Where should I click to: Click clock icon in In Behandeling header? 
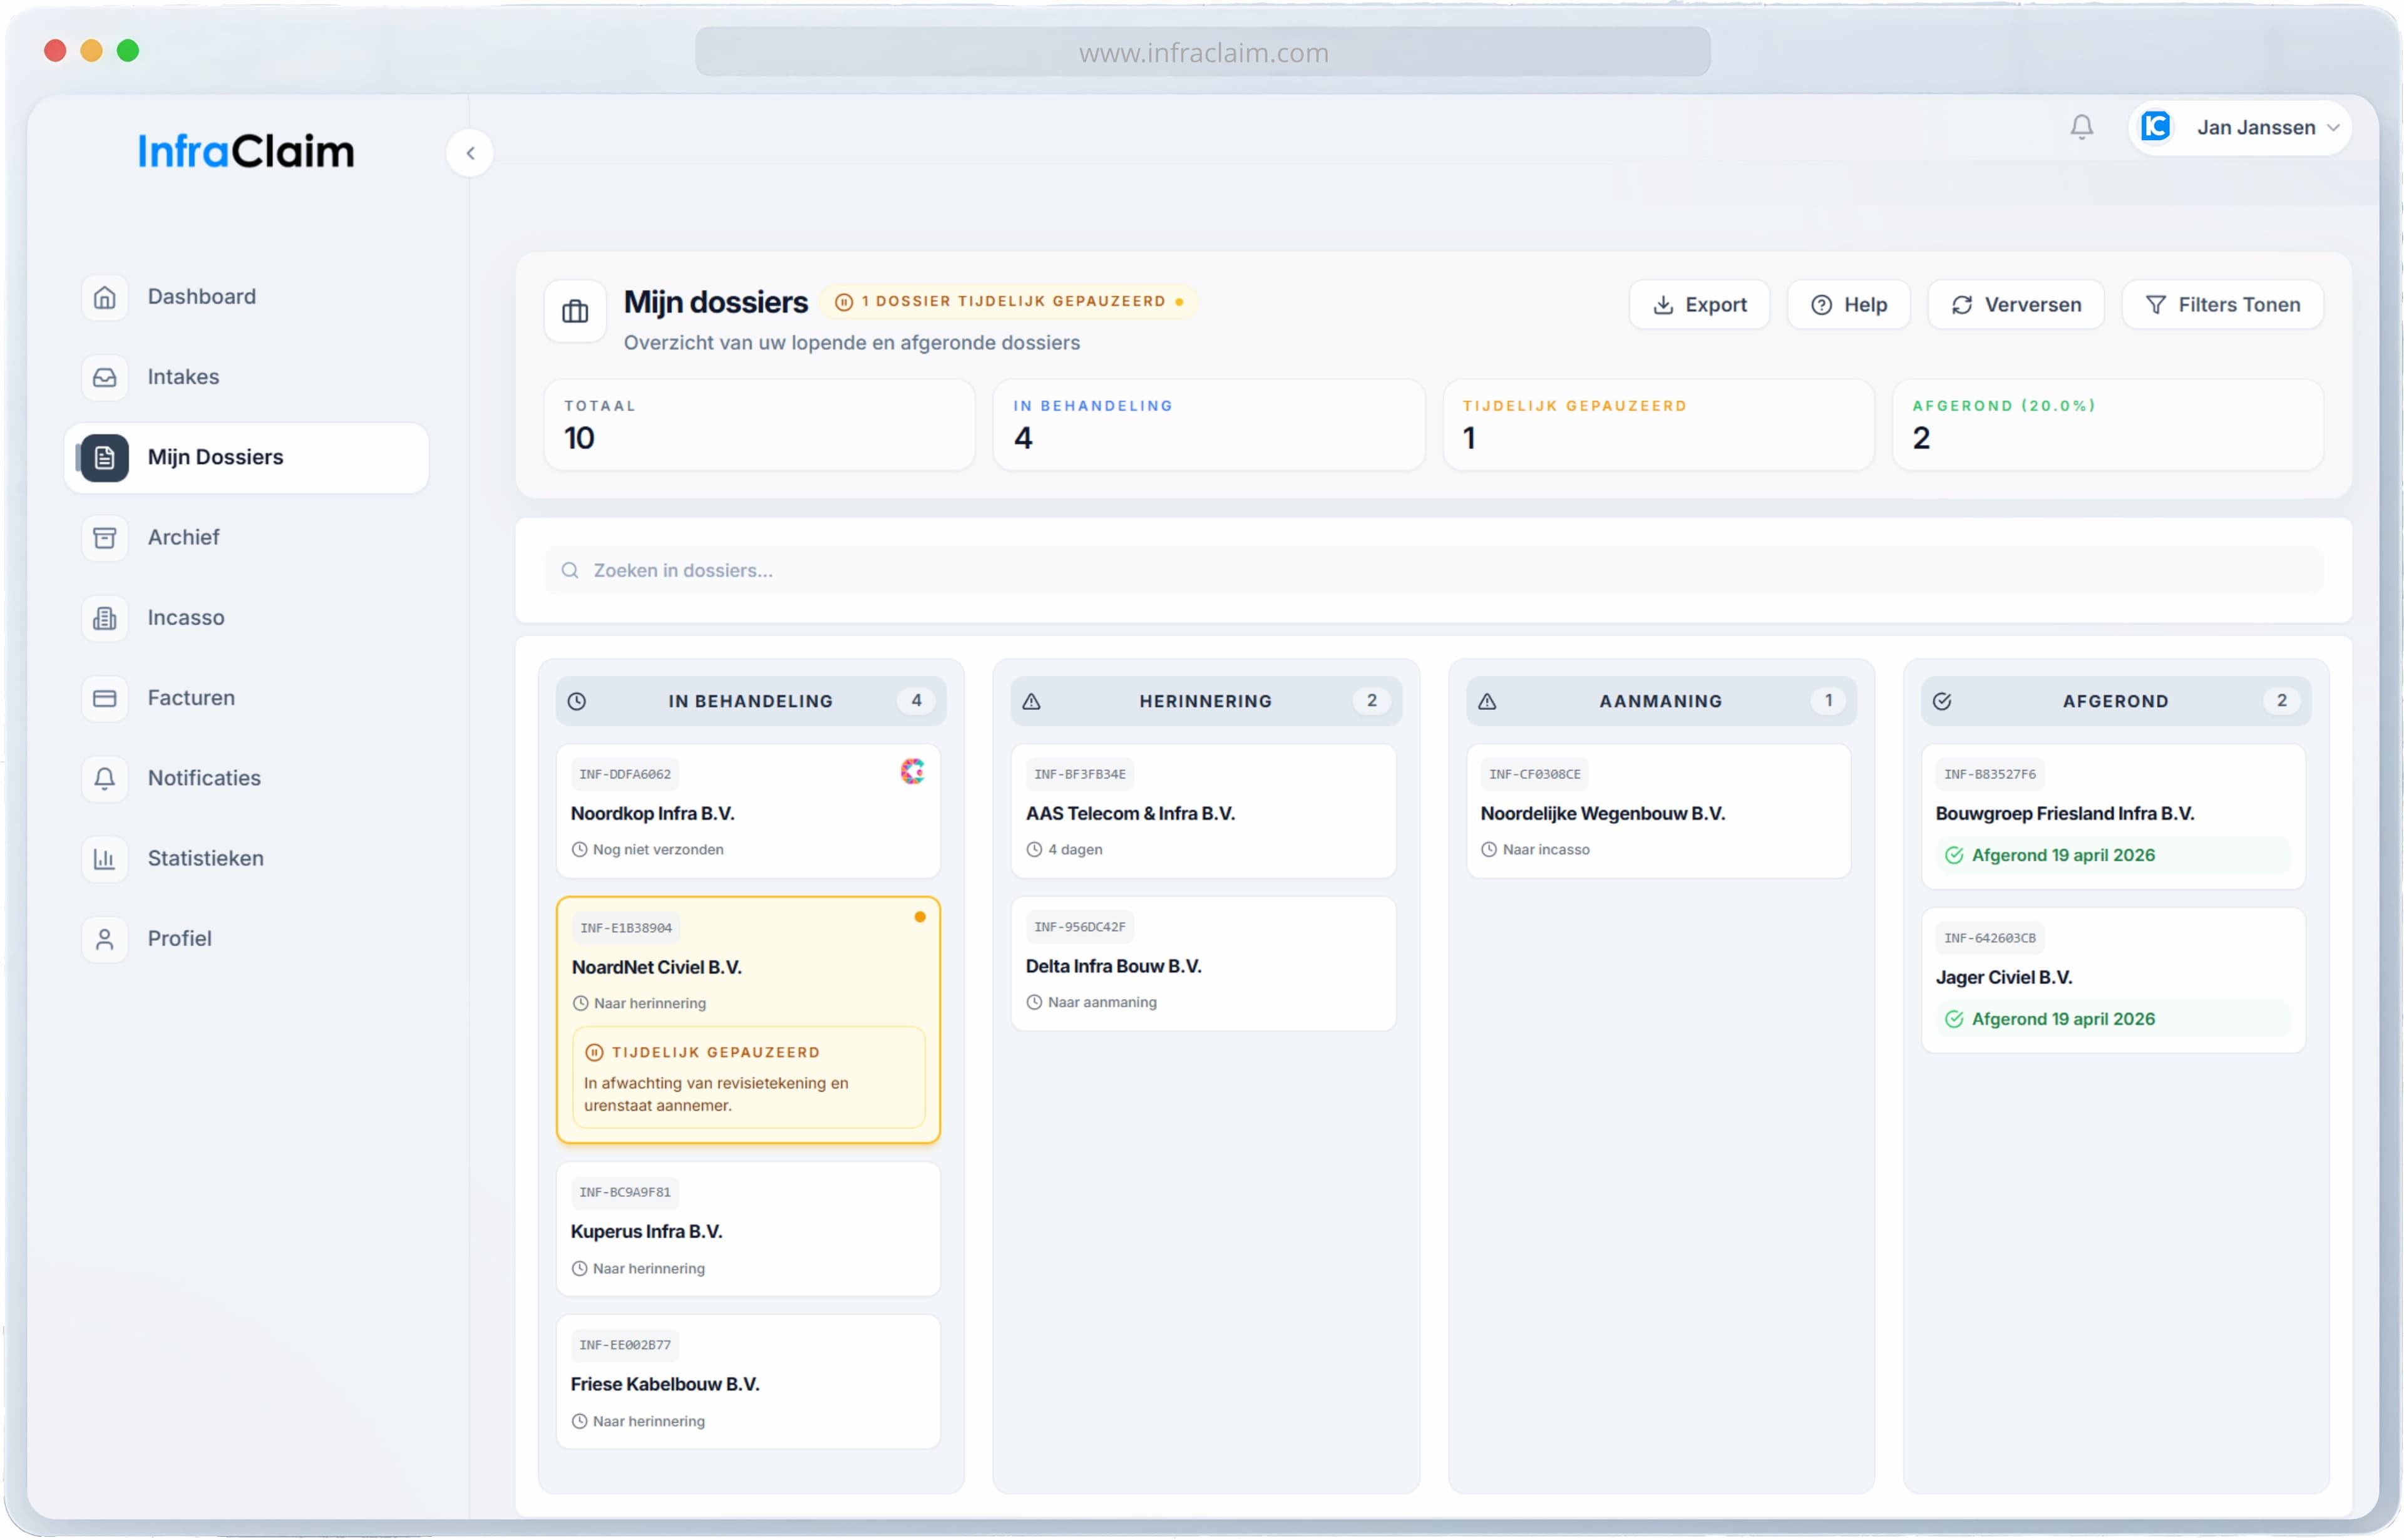(577, 701)
